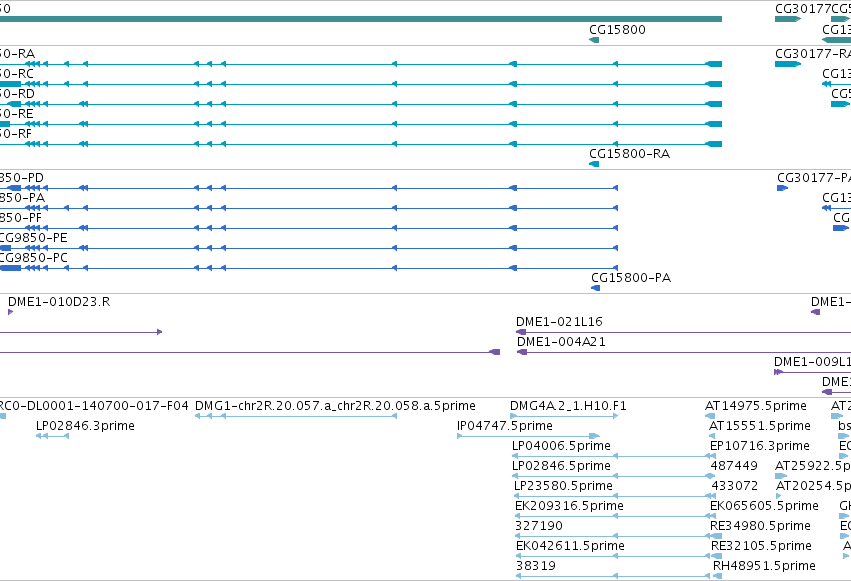851x581 pixels.
Task: Click the RH48951.5prime label
Action: coord(764,566)
